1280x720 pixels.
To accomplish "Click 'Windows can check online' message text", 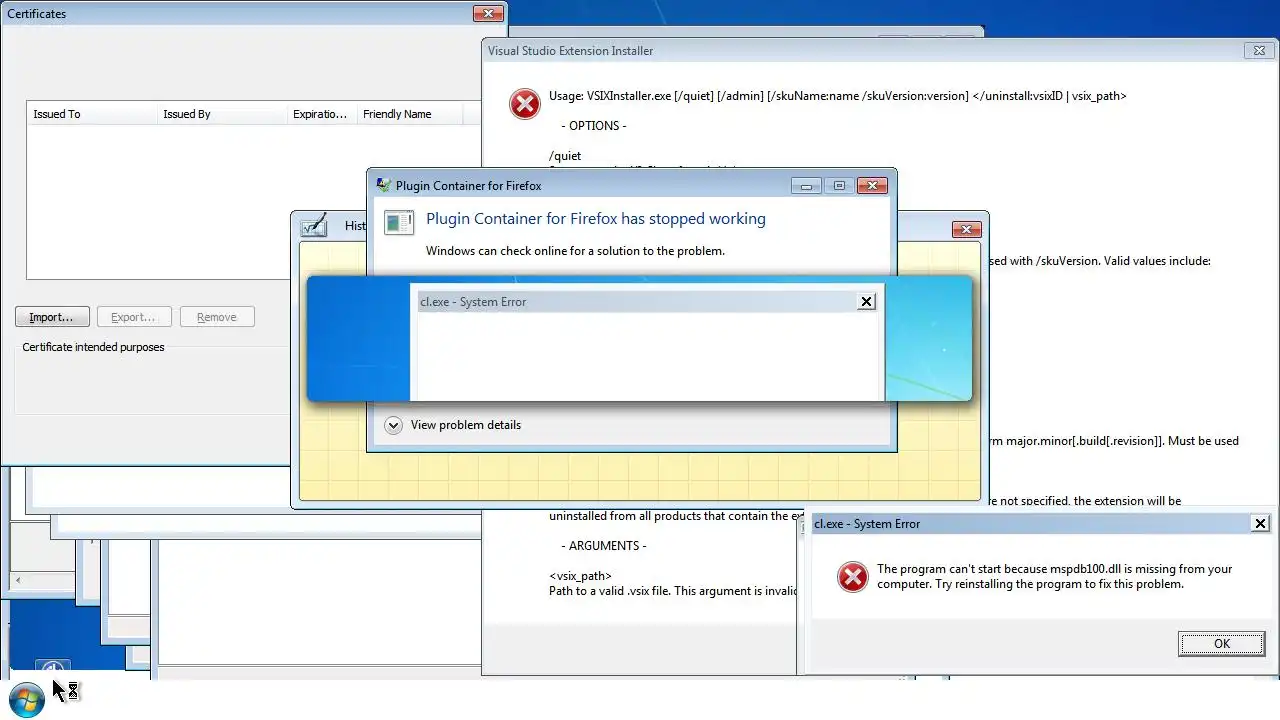I will (575, 251).
